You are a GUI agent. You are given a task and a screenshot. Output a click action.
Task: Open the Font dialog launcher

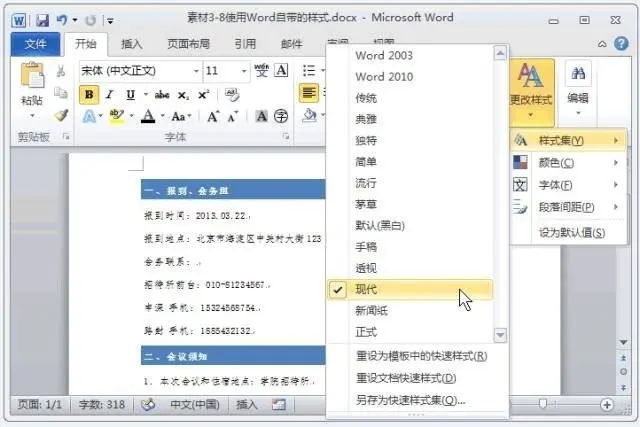pyautogui.click(x=286, y=137)
